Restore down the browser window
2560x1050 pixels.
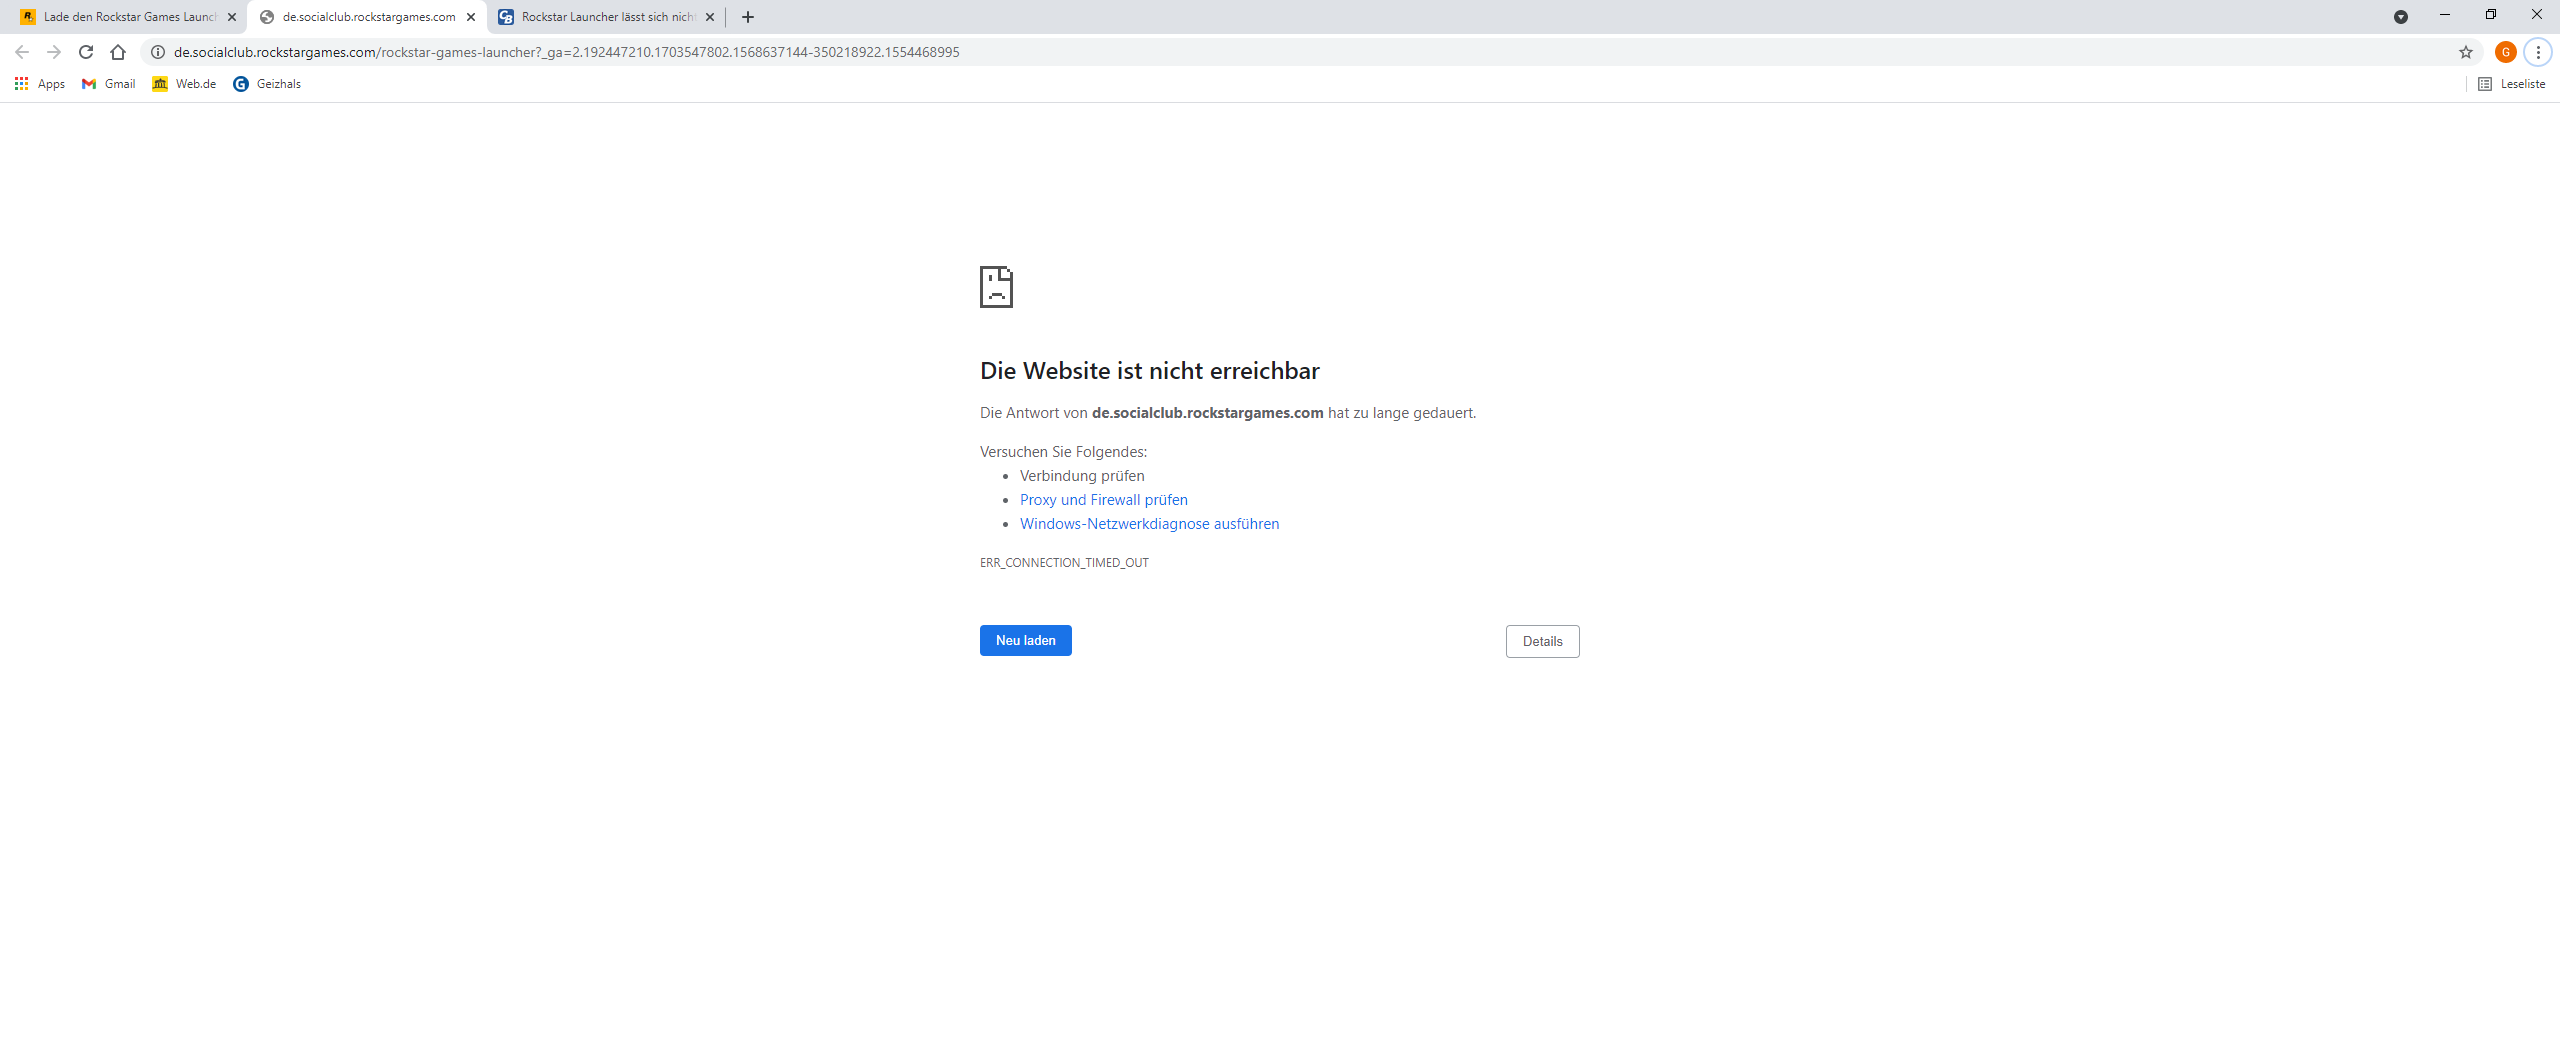tap(2491, 15)
